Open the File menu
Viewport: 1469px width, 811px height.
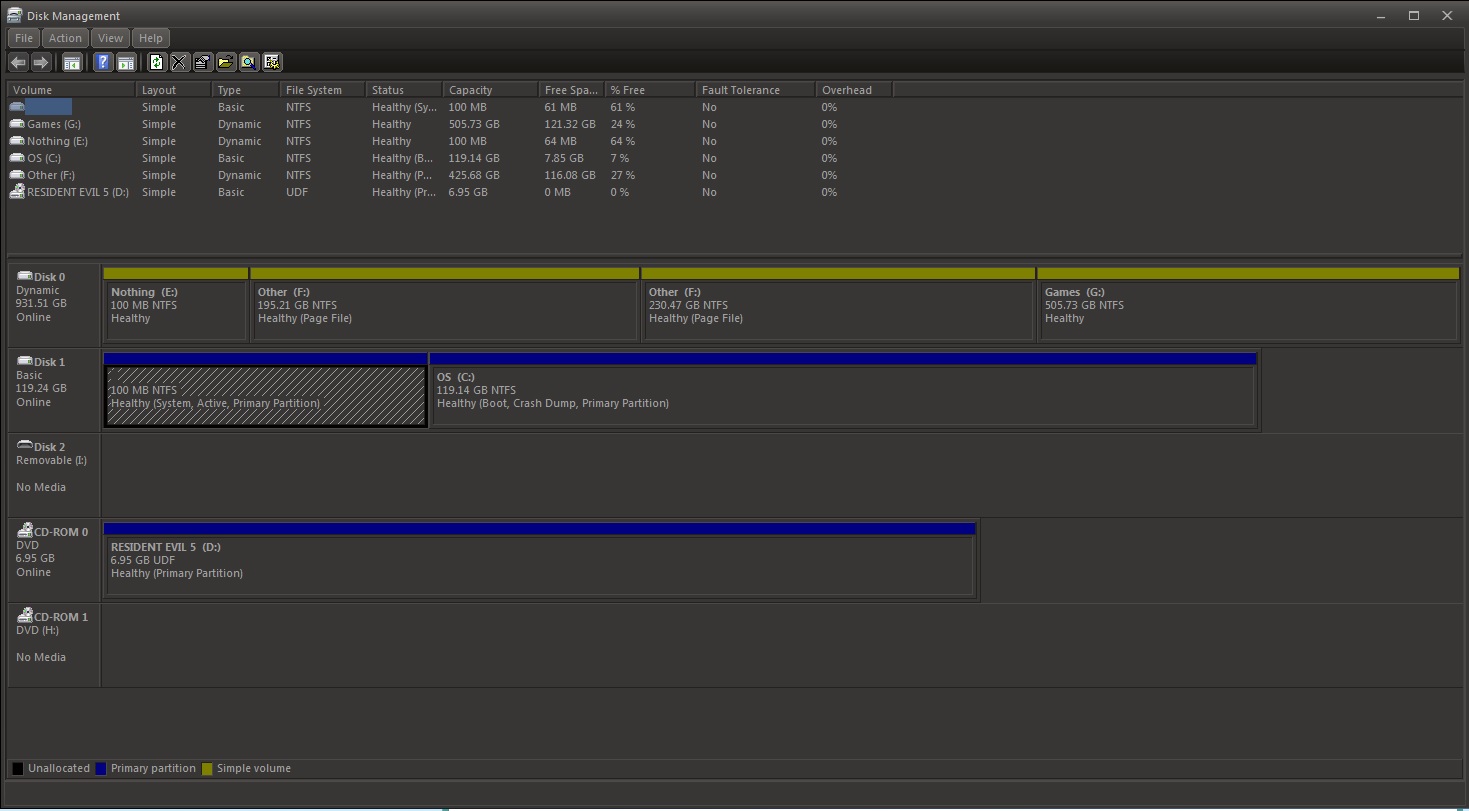click(x=24, y=38)
